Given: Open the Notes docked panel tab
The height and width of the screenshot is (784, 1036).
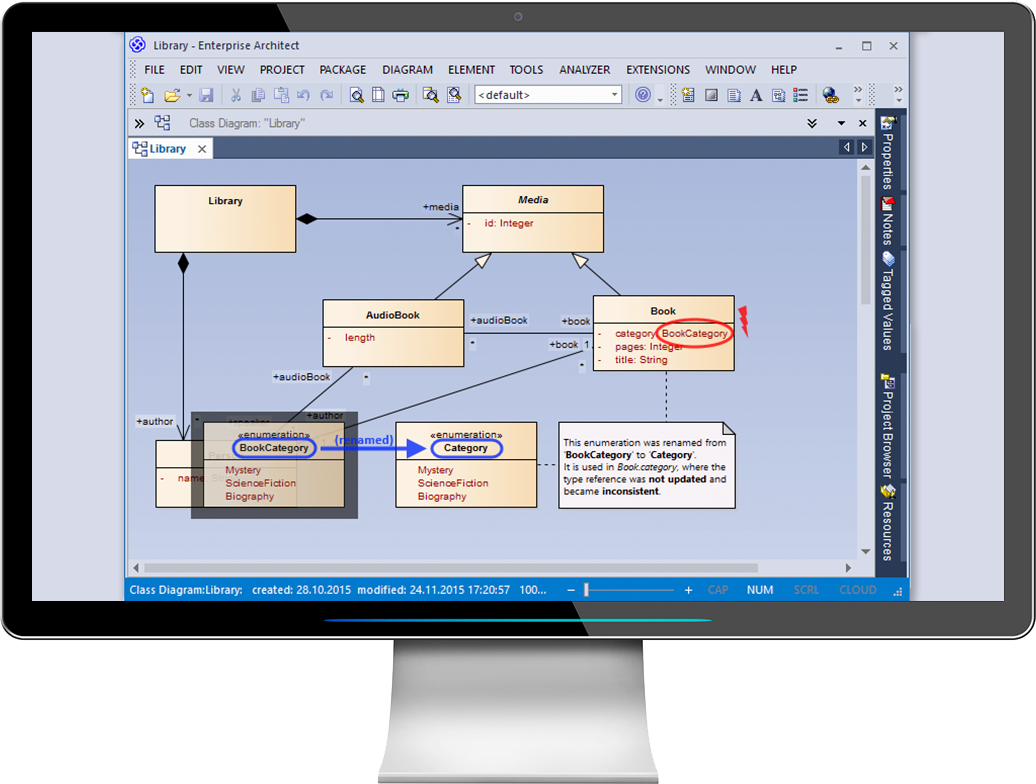Looking at the screenshot, I should coord(887,221).
